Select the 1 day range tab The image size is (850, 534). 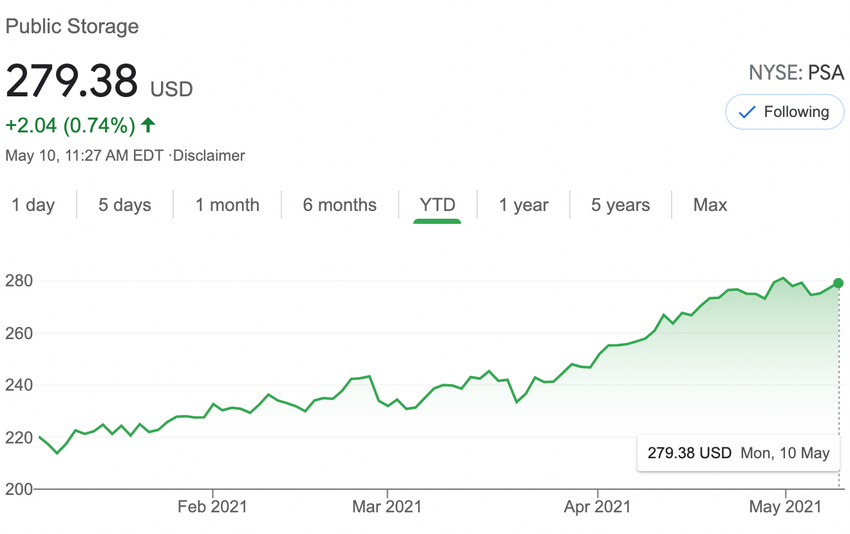[x=33, y=205]
